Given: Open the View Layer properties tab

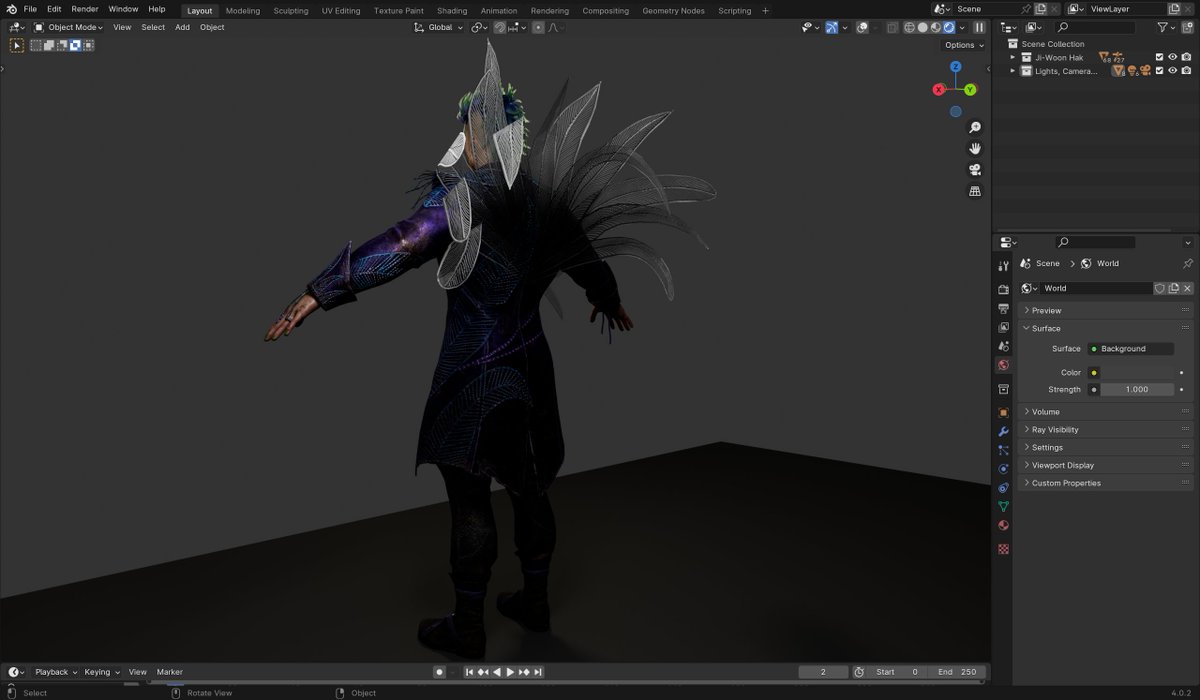Looking at the screenshot, I should click(x=1003, y=327).
